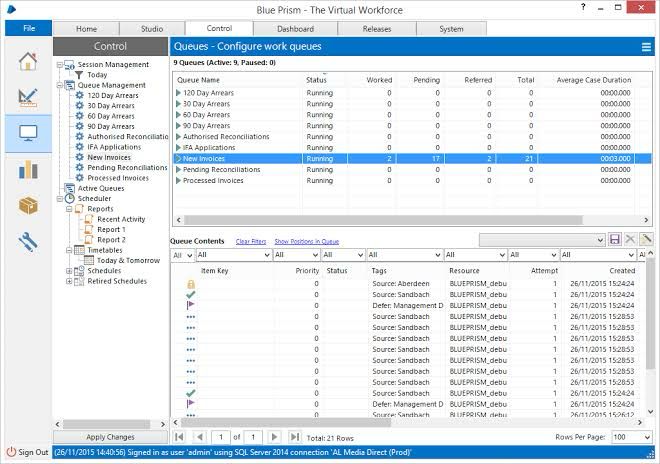Select Report 1 in the Scheduler tree

pyautogui.click(x=111, y=229)
